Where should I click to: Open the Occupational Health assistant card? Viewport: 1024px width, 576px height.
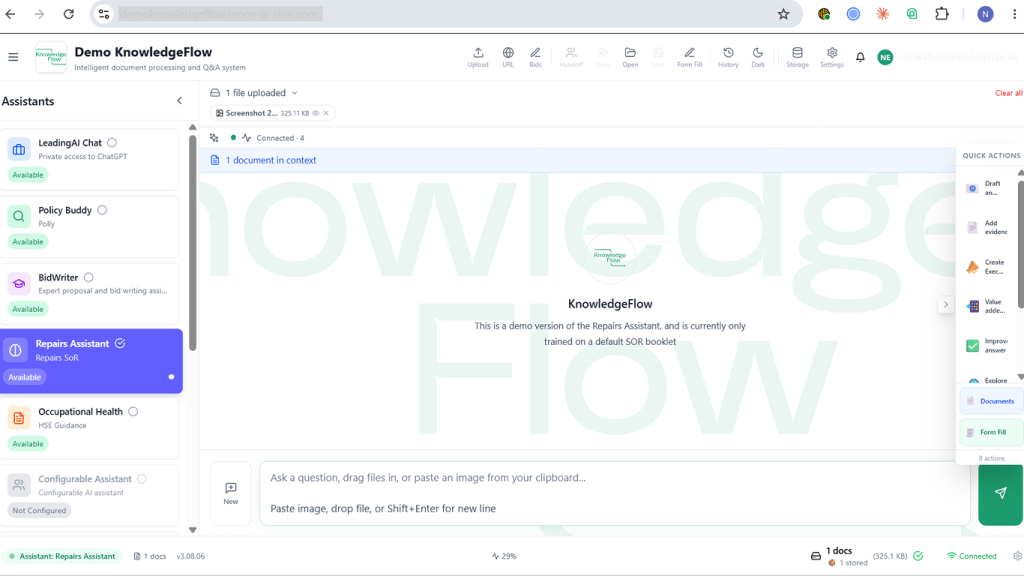point(89,428)
